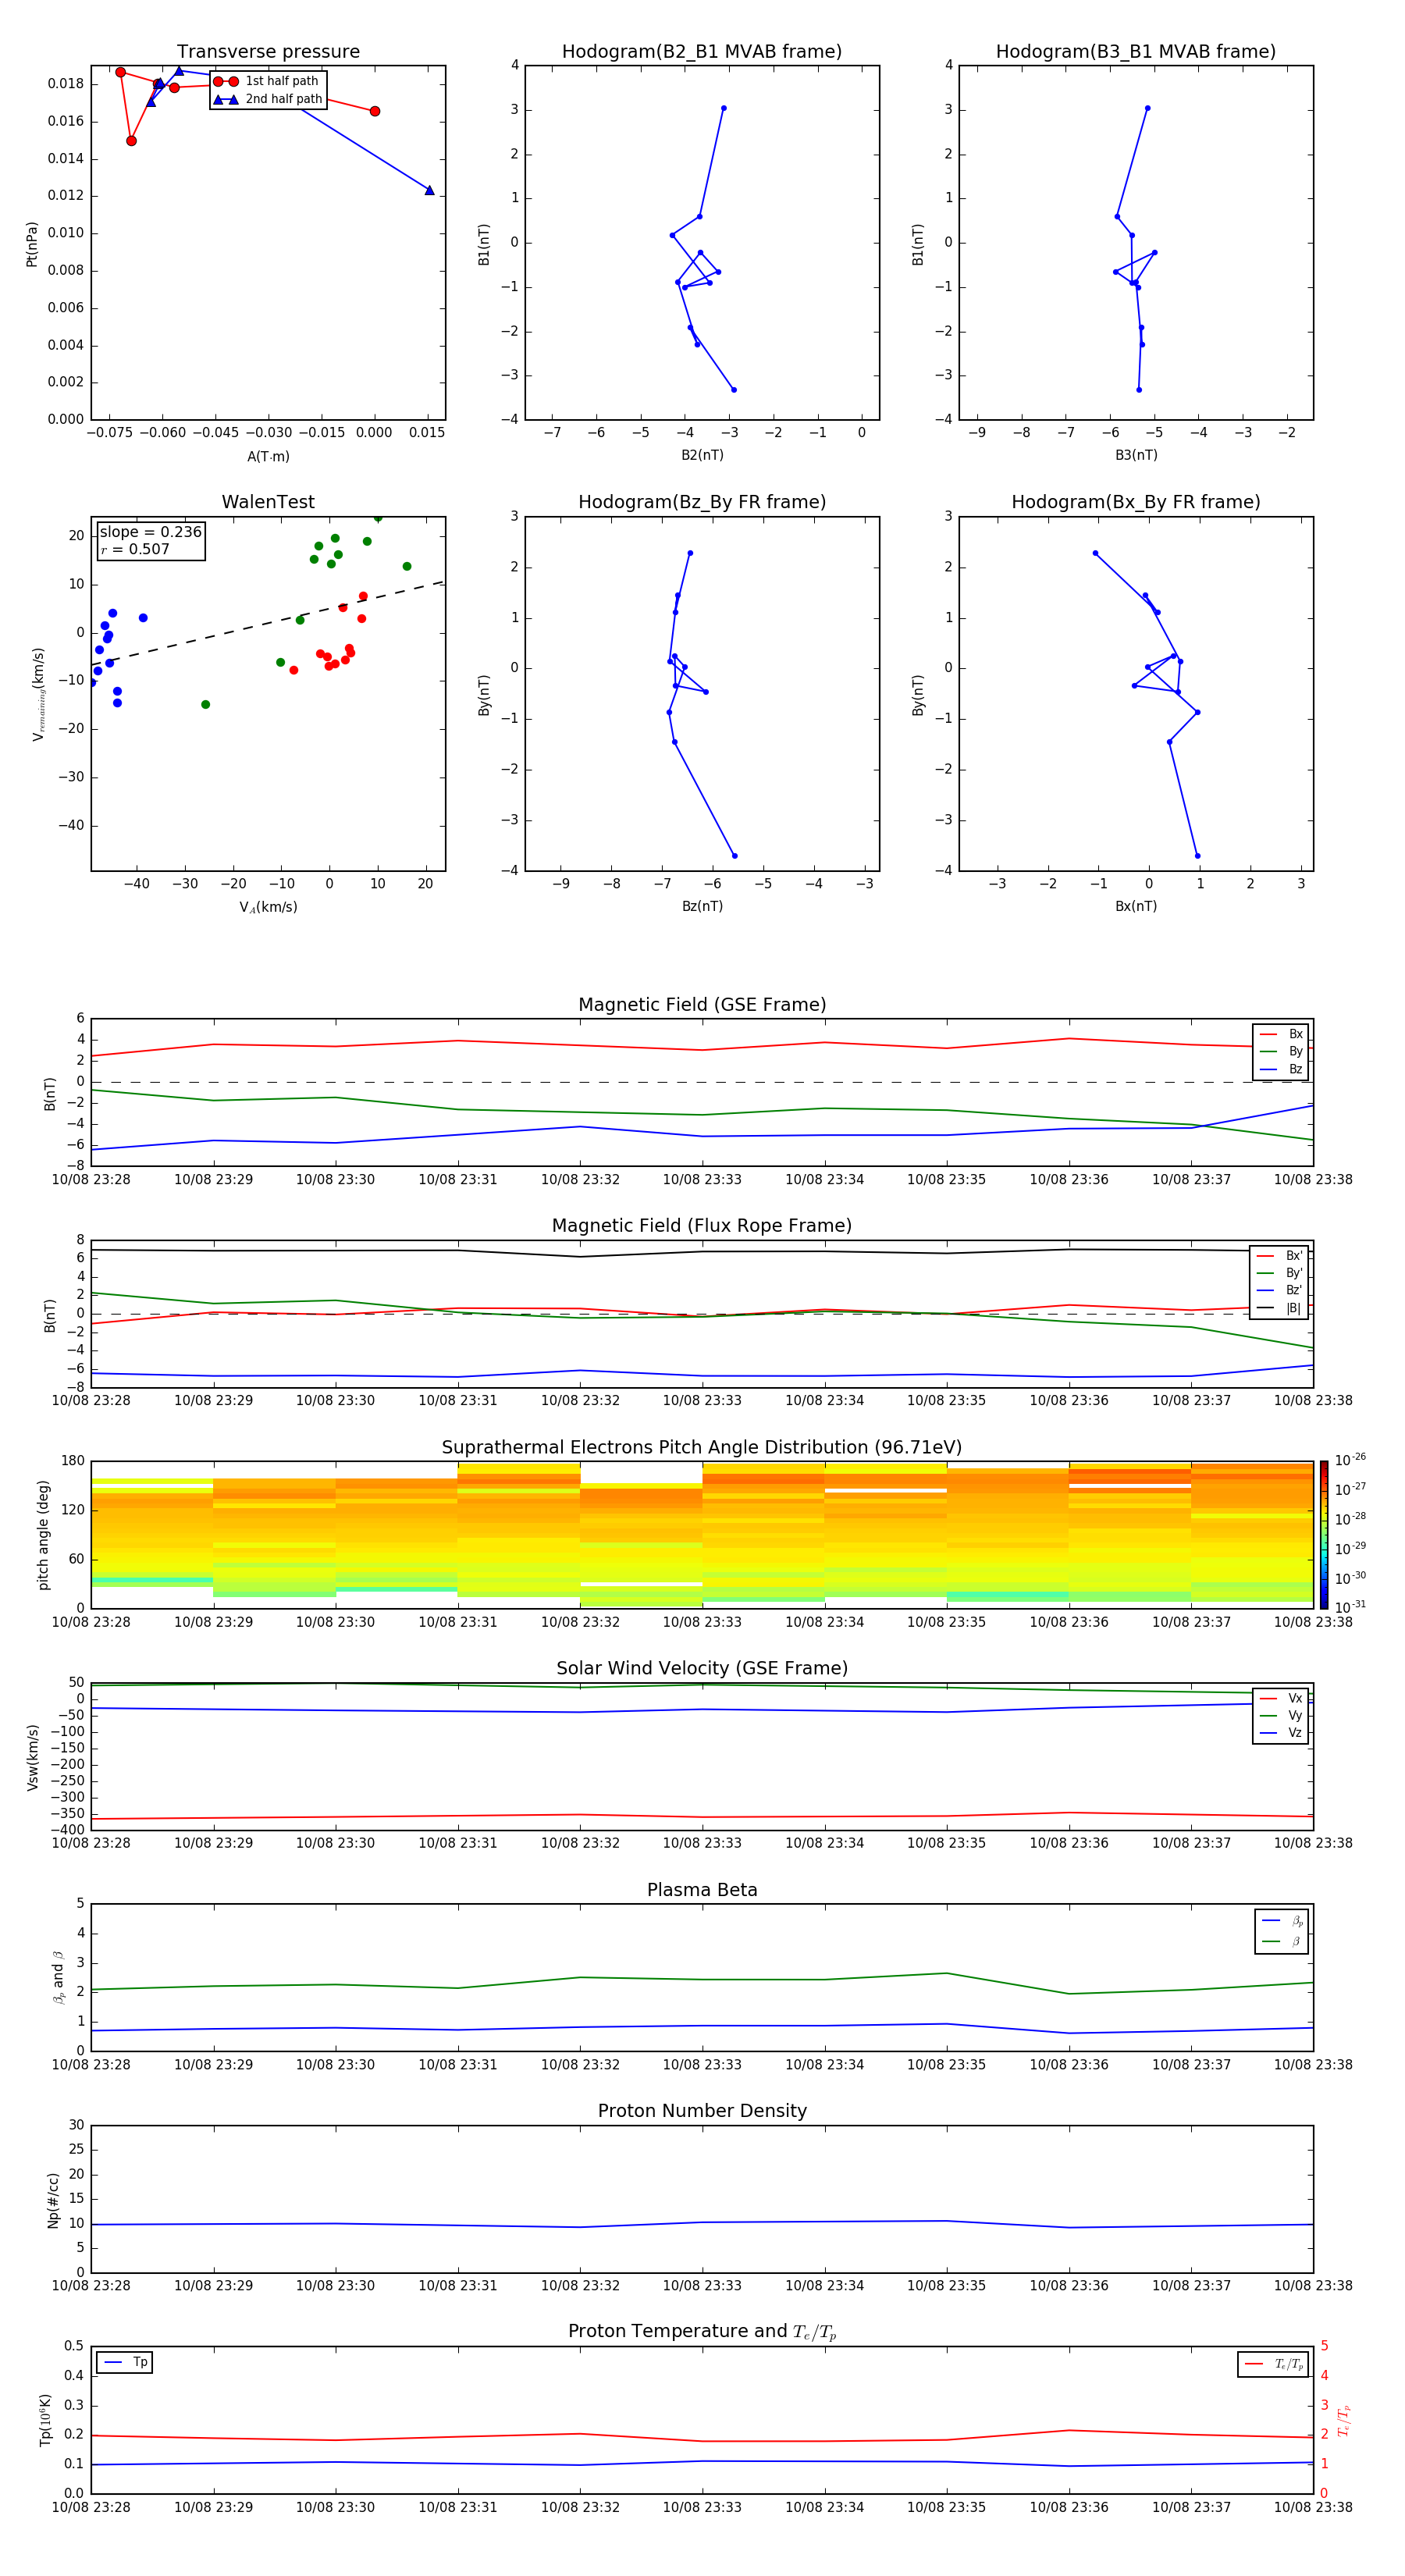
Task: Click the Vz legend entry
Action: pos(1281,1733)
